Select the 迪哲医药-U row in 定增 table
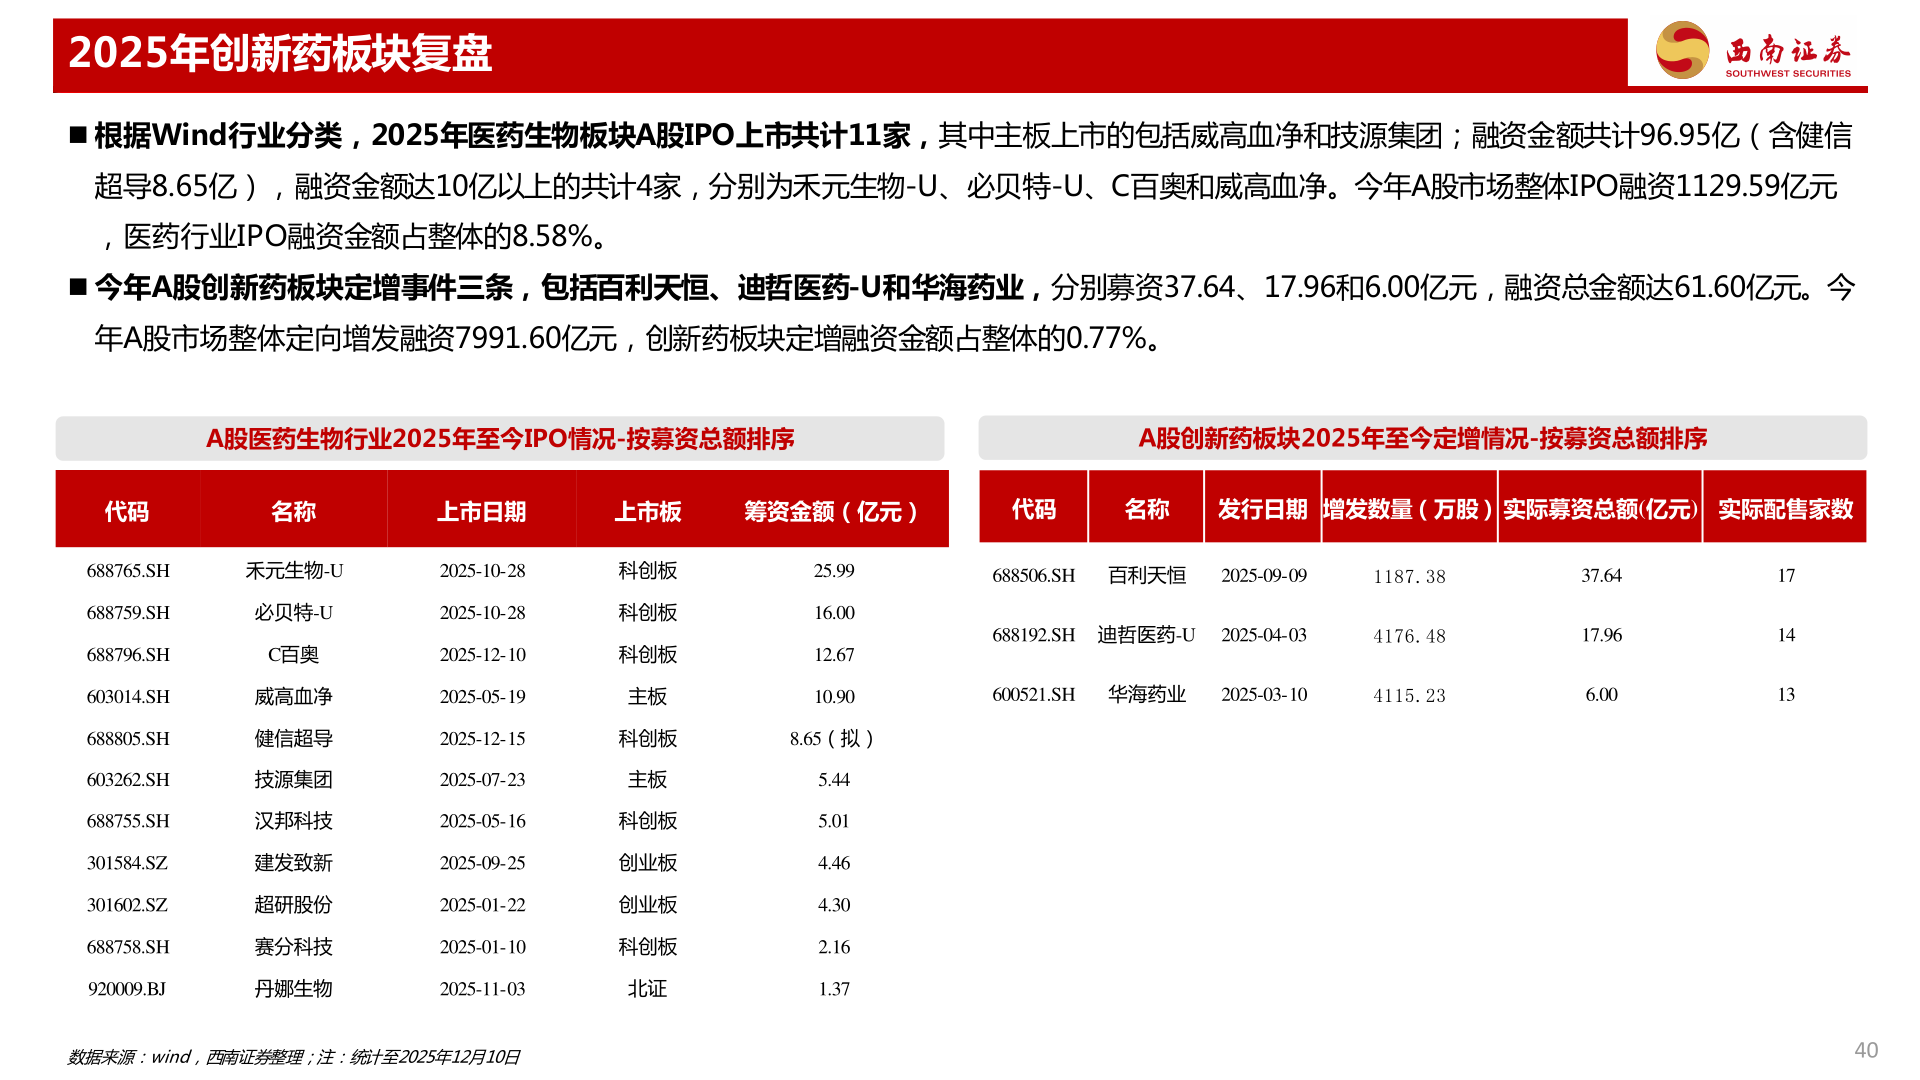This screenshot has height=1080, width=1920. pos(1146,634)
